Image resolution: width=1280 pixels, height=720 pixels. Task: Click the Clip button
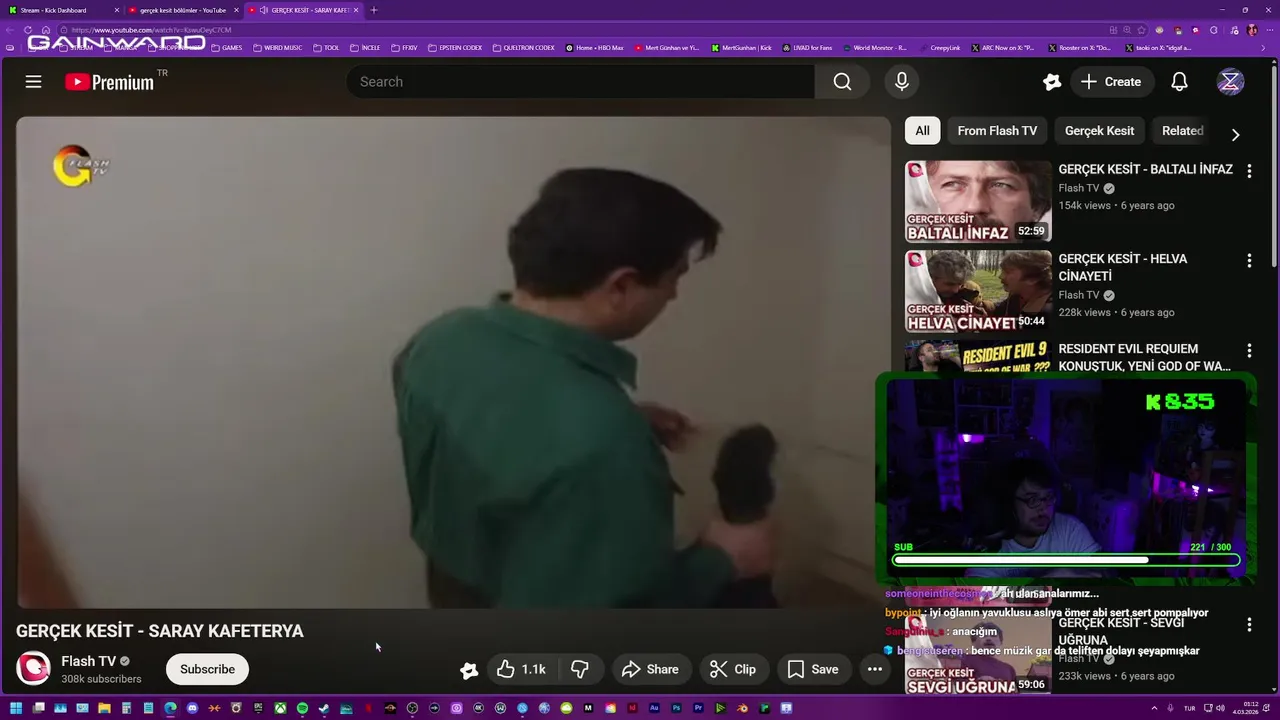[x=733, y=669]
